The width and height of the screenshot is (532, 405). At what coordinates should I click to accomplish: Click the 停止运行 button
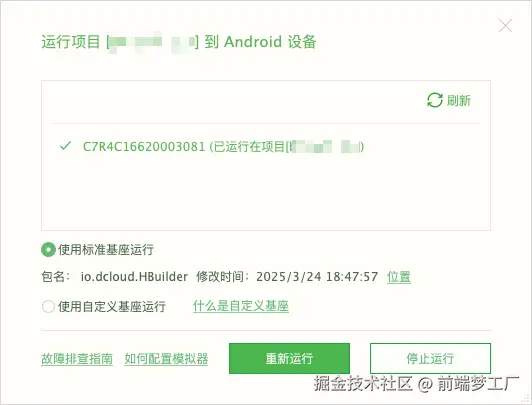pos(430,359)
